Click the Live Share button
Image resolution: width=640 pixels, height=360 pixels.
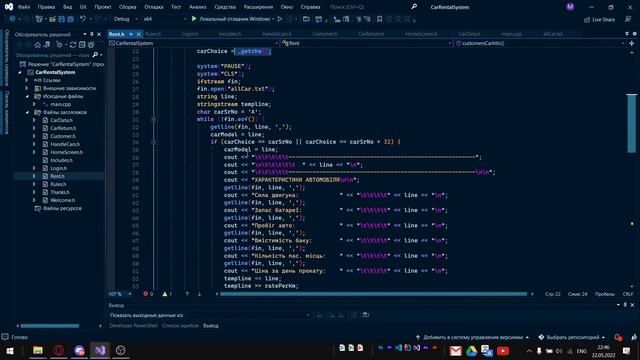pos(599,19)
